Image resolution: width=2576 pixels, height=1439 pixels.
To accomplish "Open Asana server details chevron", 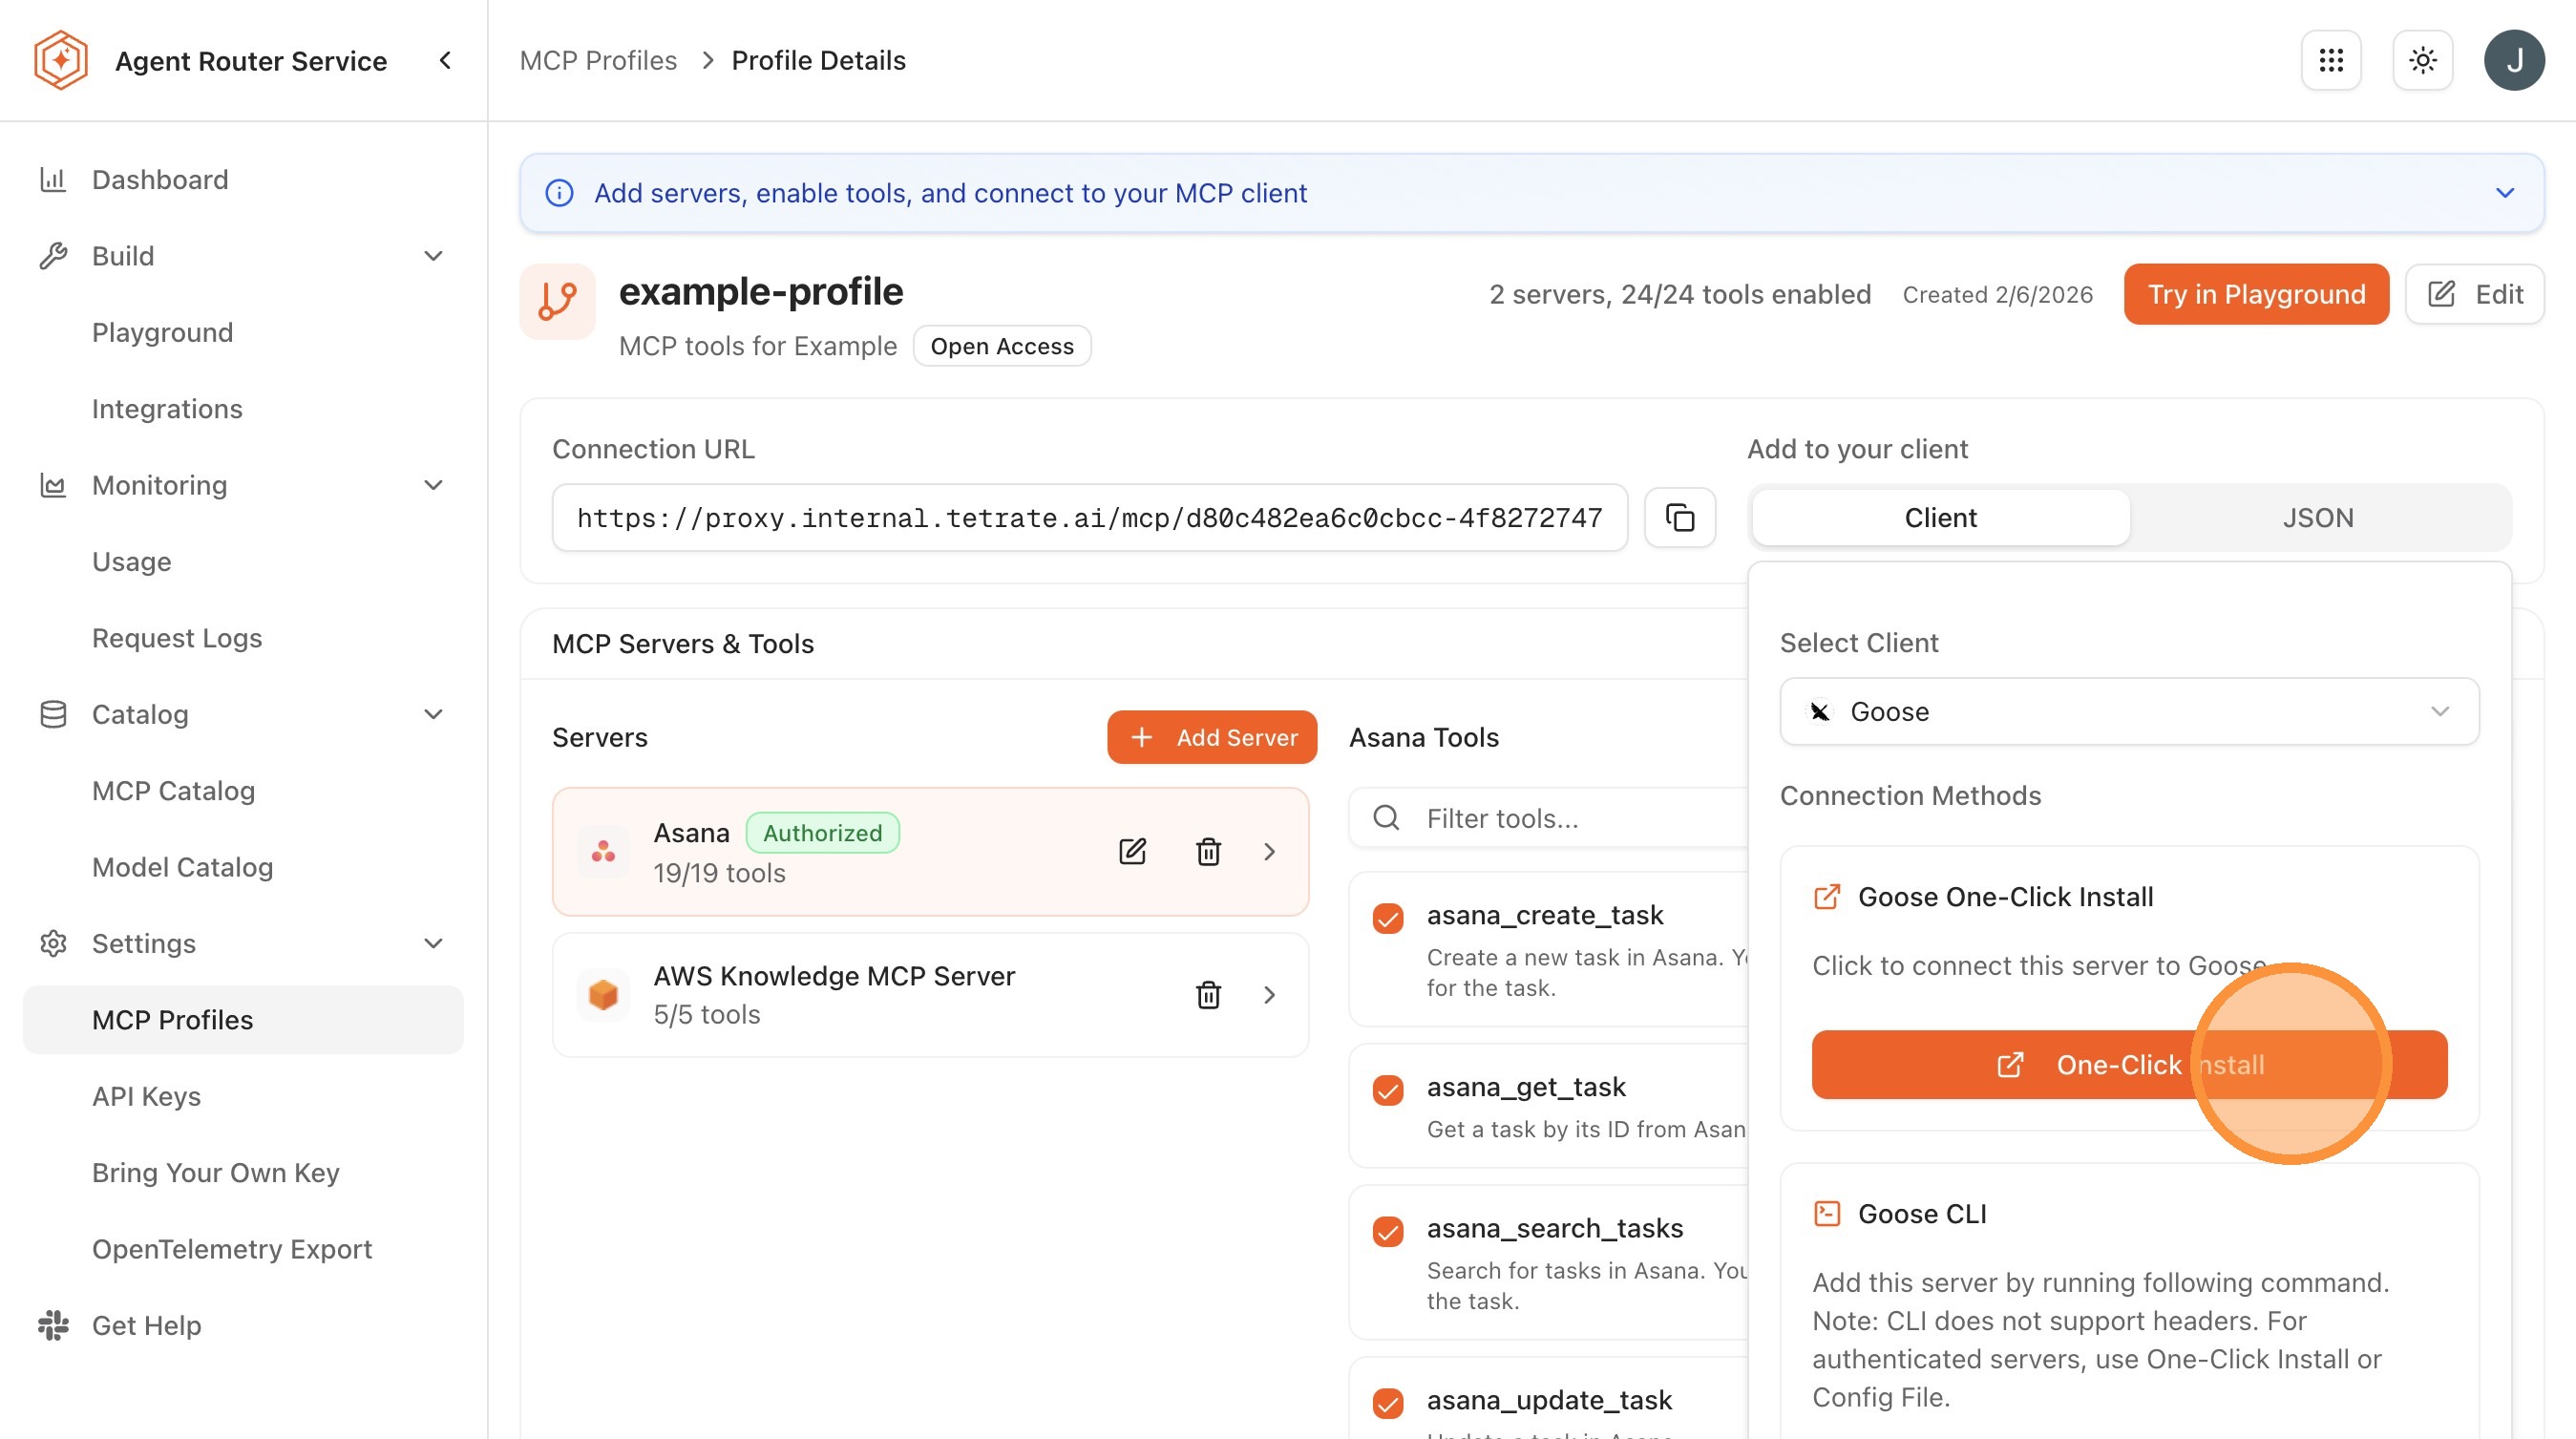I will [x=1269, y=851].
